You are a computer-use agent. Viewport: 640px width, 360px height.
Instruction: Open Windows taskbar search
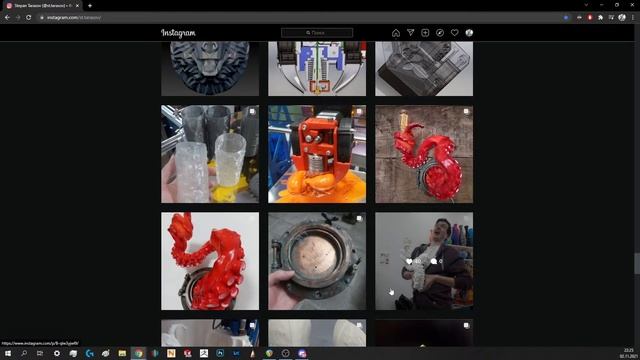tap(24, 353)
